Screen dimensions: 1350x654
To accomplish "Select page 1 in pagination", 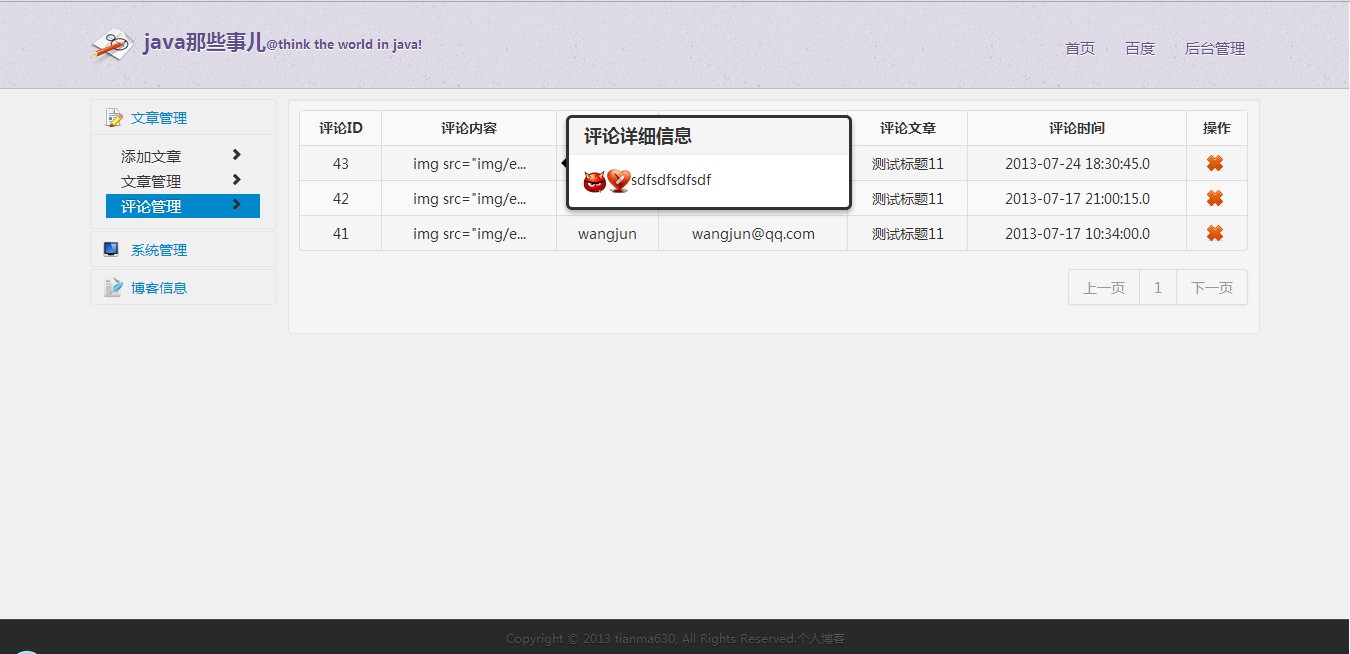I will (1158, 287).
